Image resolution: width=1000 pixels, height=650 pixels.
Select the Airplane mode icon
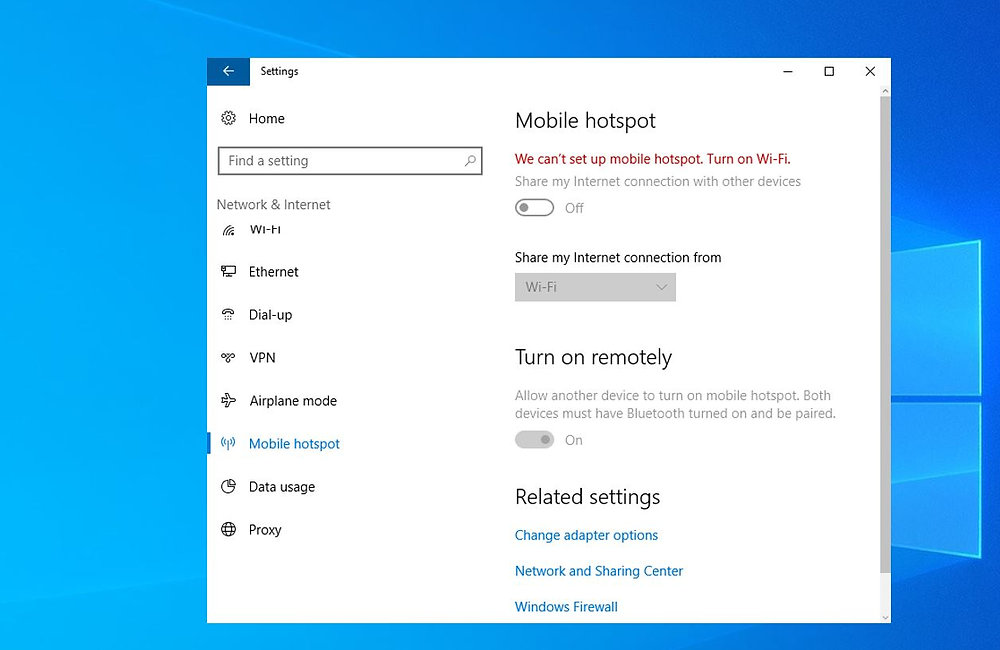[x=229, y=400]
